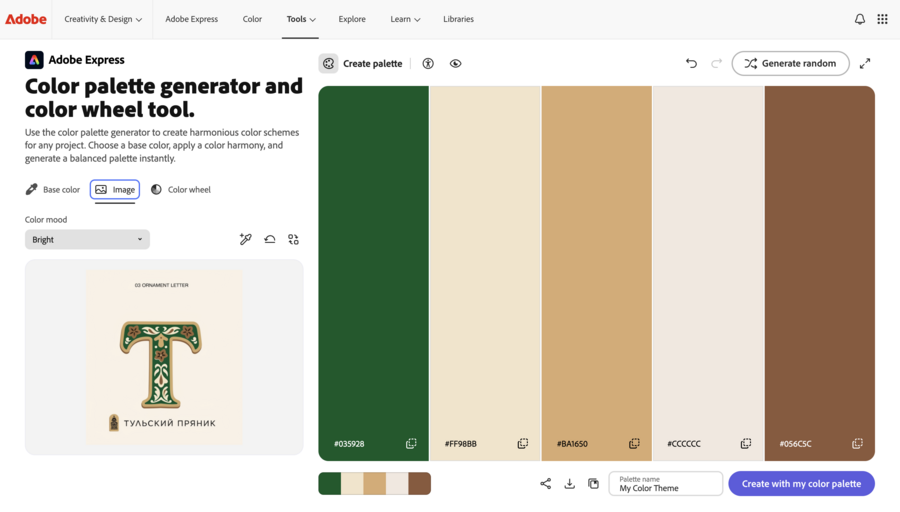Share the color palette
The image size is (900, 512).
pos(545,484)
